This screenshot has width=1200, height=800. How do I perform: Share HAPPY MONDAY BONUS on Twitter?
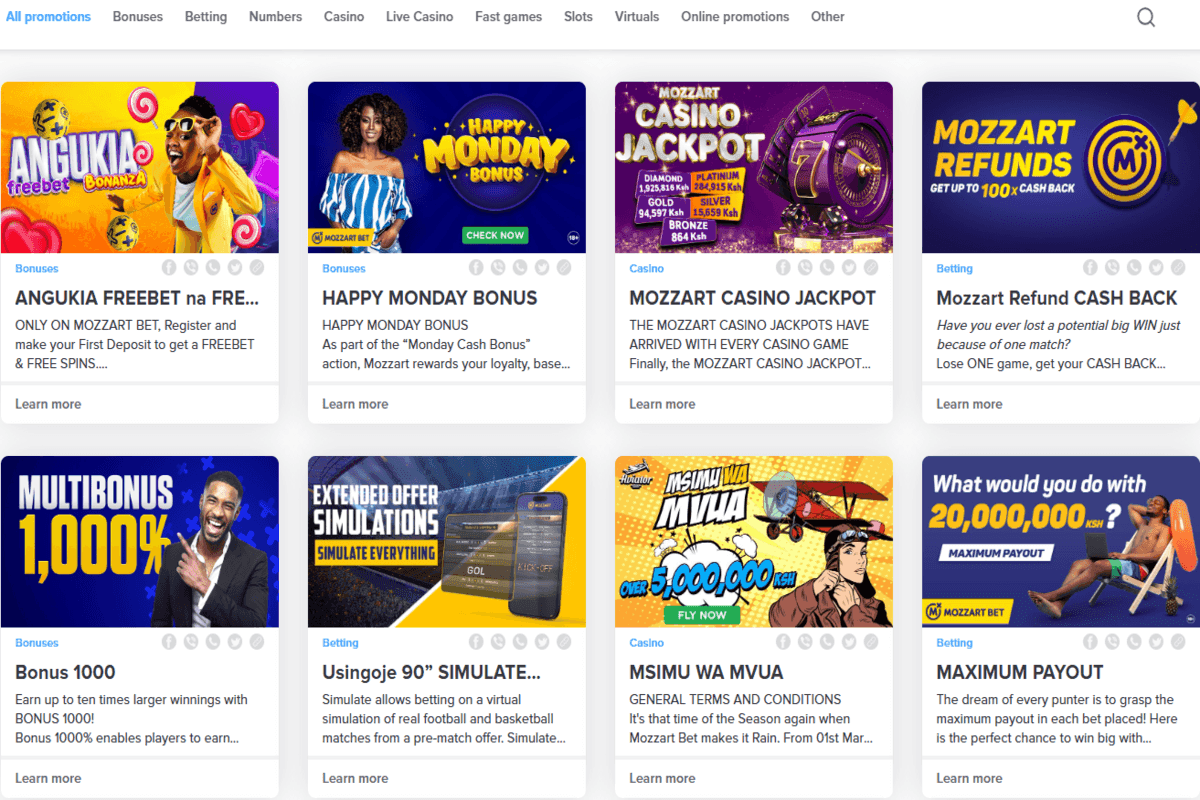(541, 268)
